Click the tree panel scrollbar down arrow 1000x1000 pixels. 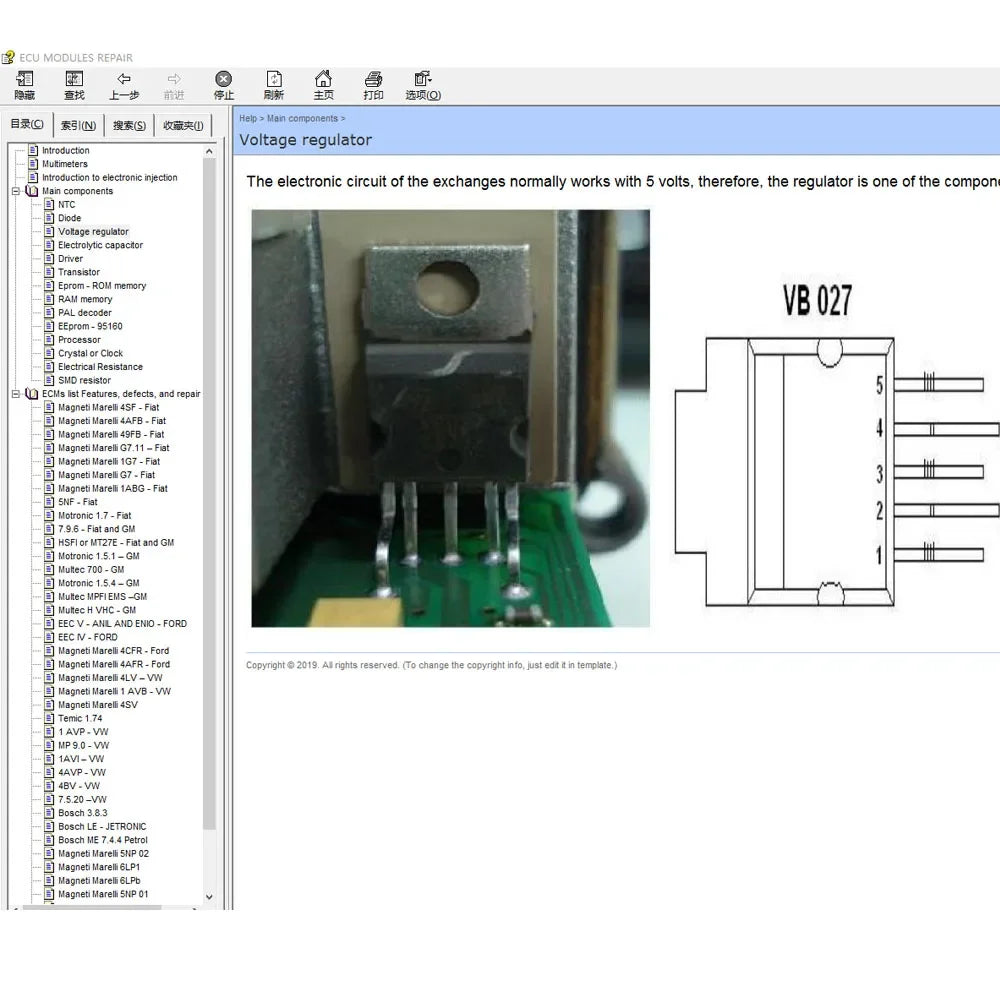tap(208, 896)
